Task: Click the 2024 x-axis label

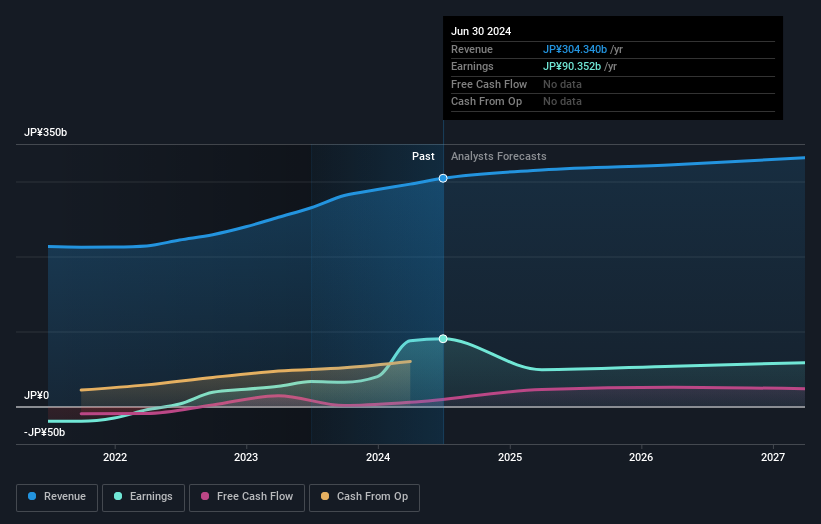Action: pos(378,458)
